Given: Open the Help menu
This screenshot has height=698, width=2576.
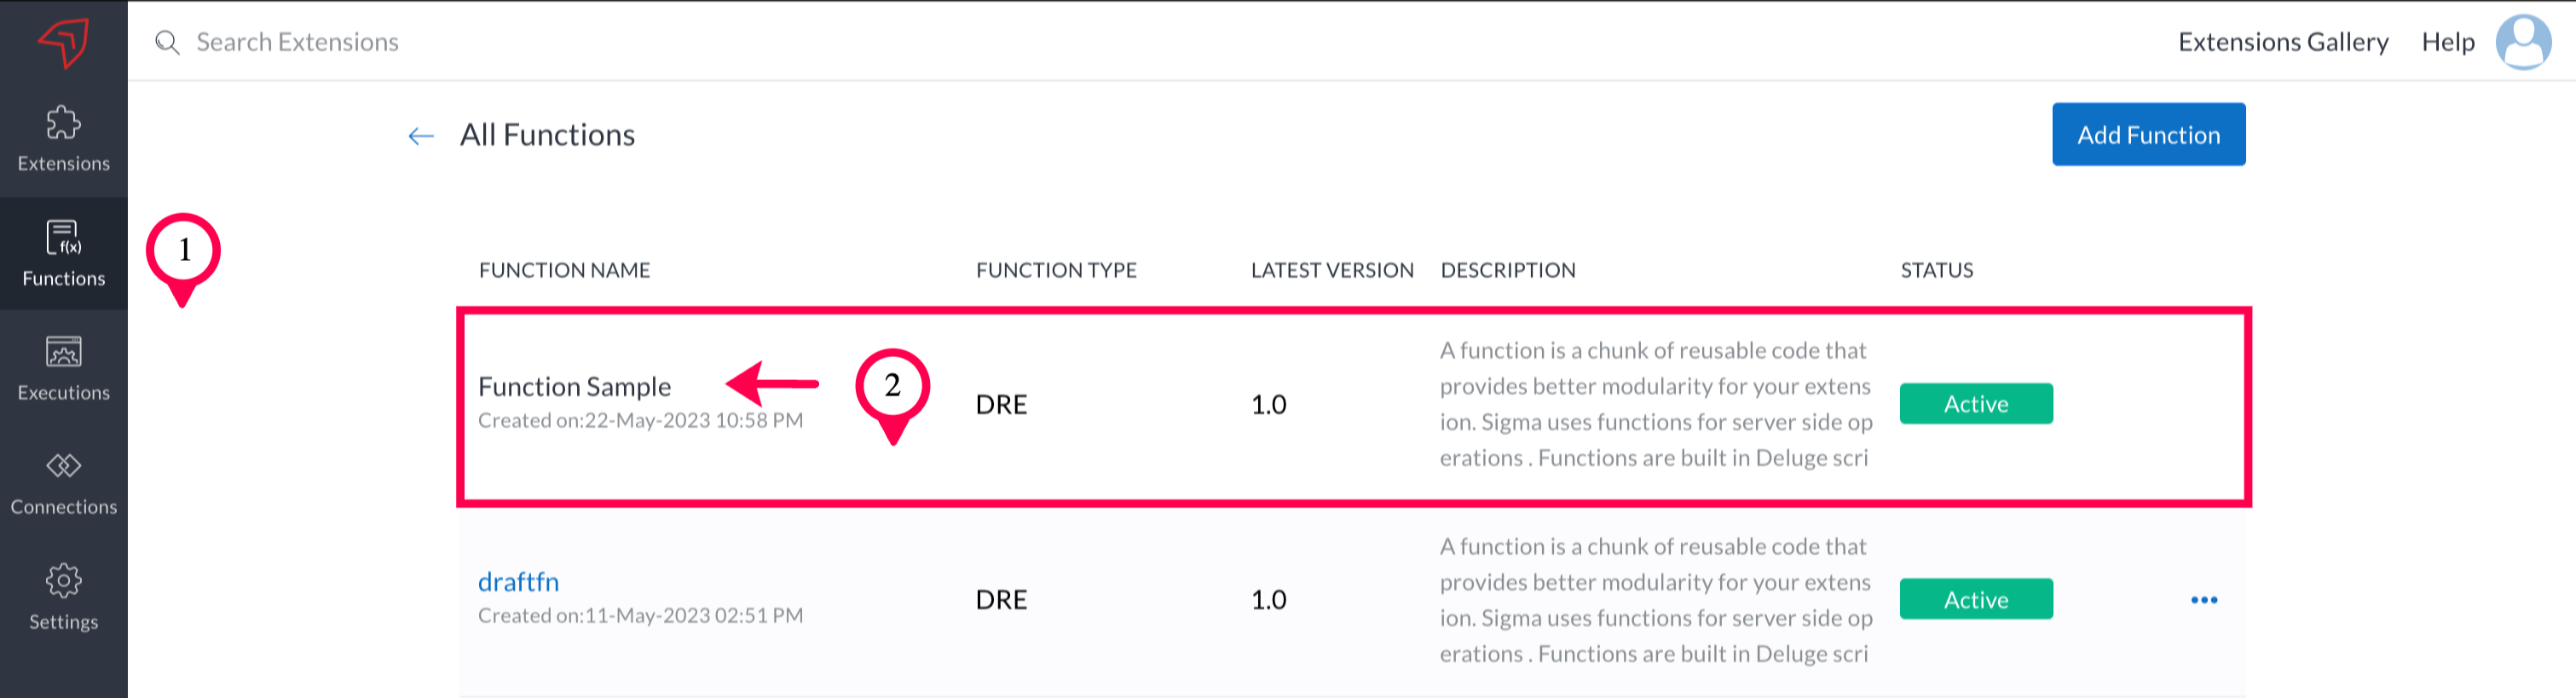Looking at the screenshot, I should tap(2447, 42).
